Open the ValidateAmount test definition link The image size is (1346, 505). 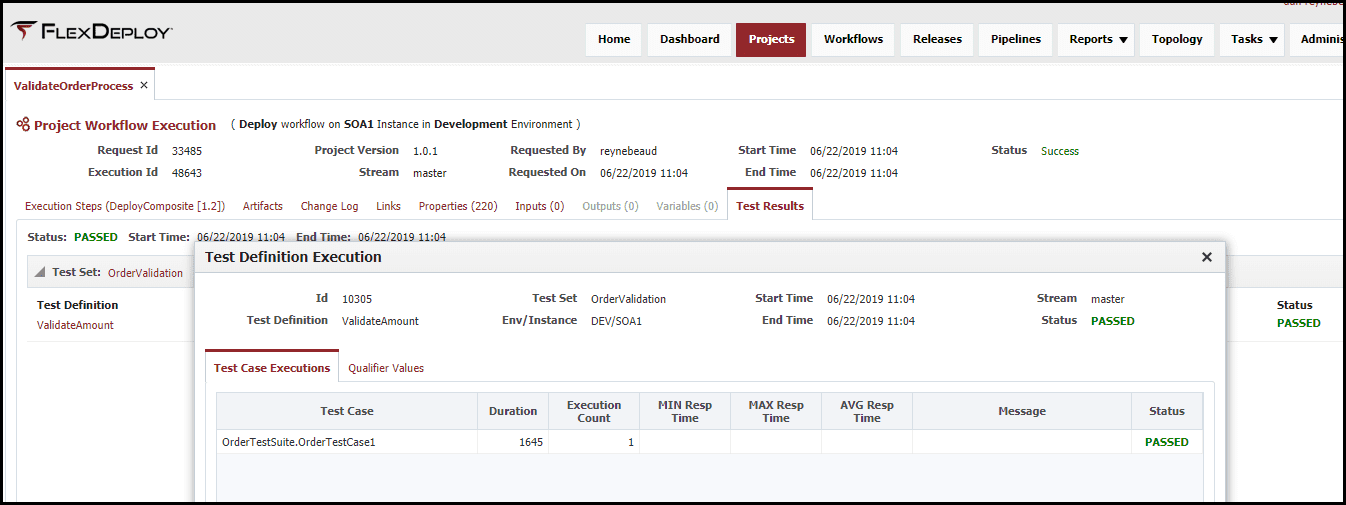(x=75, y=325)
